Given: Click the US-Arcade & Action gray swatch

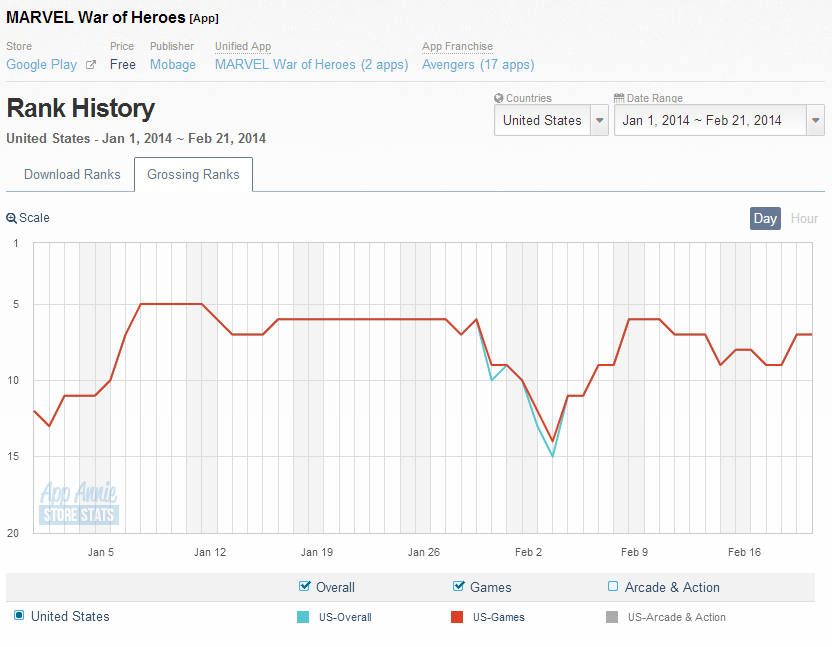Looking at the screenshot, I should [612, 617].
